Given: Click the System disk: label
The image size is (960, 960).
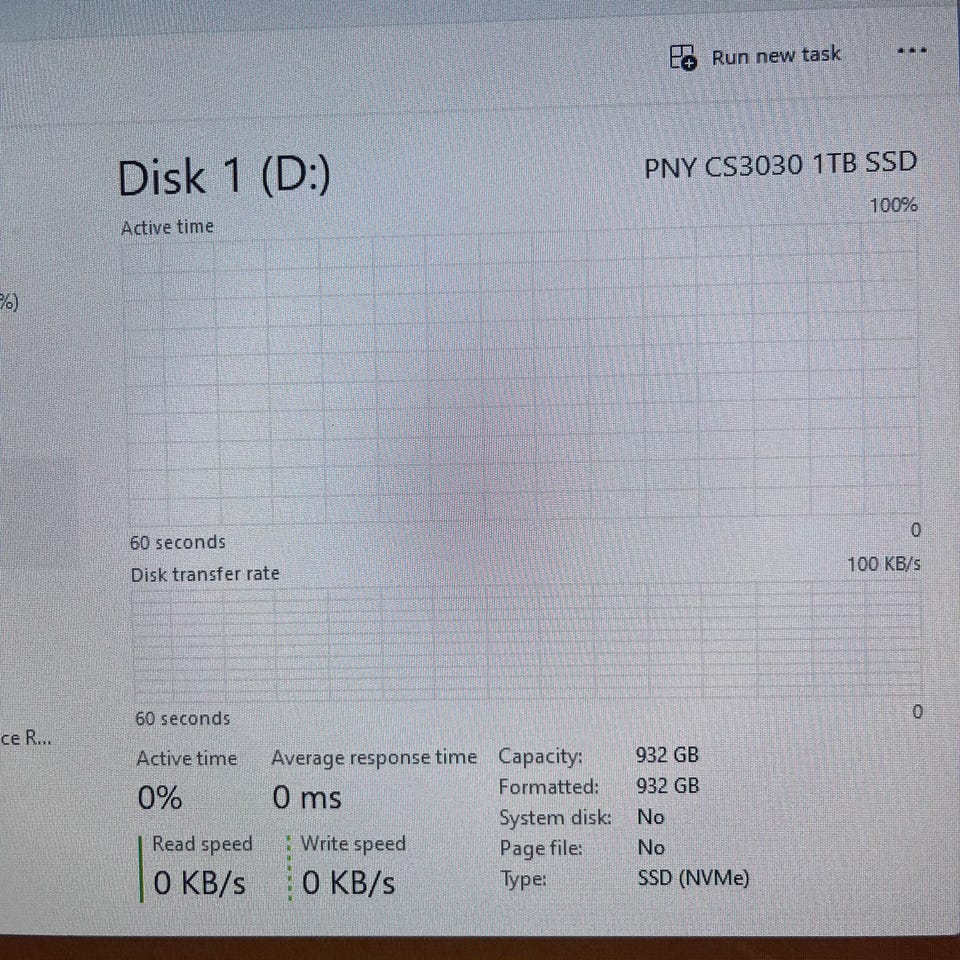Looking at the screenshot, I should coord(555,818).
